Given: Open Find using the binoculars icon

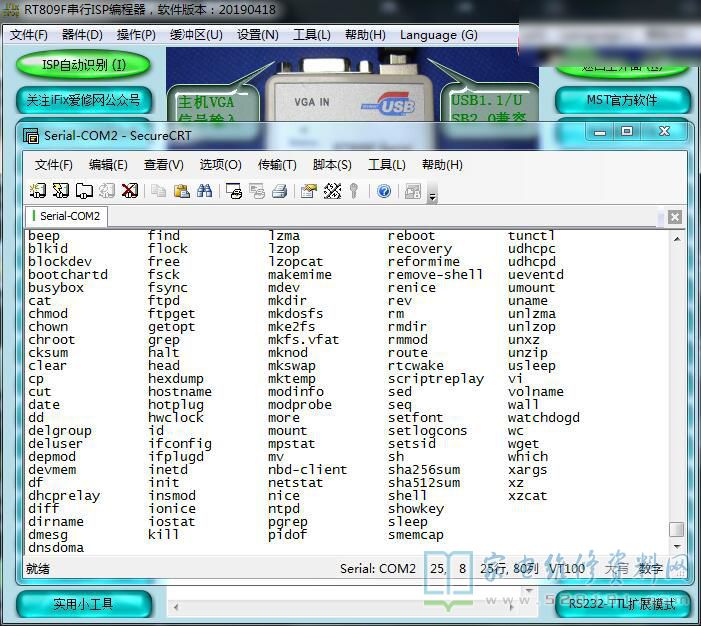Looking at the screenshot, I should pyautogui.click(x=204, y=191).
